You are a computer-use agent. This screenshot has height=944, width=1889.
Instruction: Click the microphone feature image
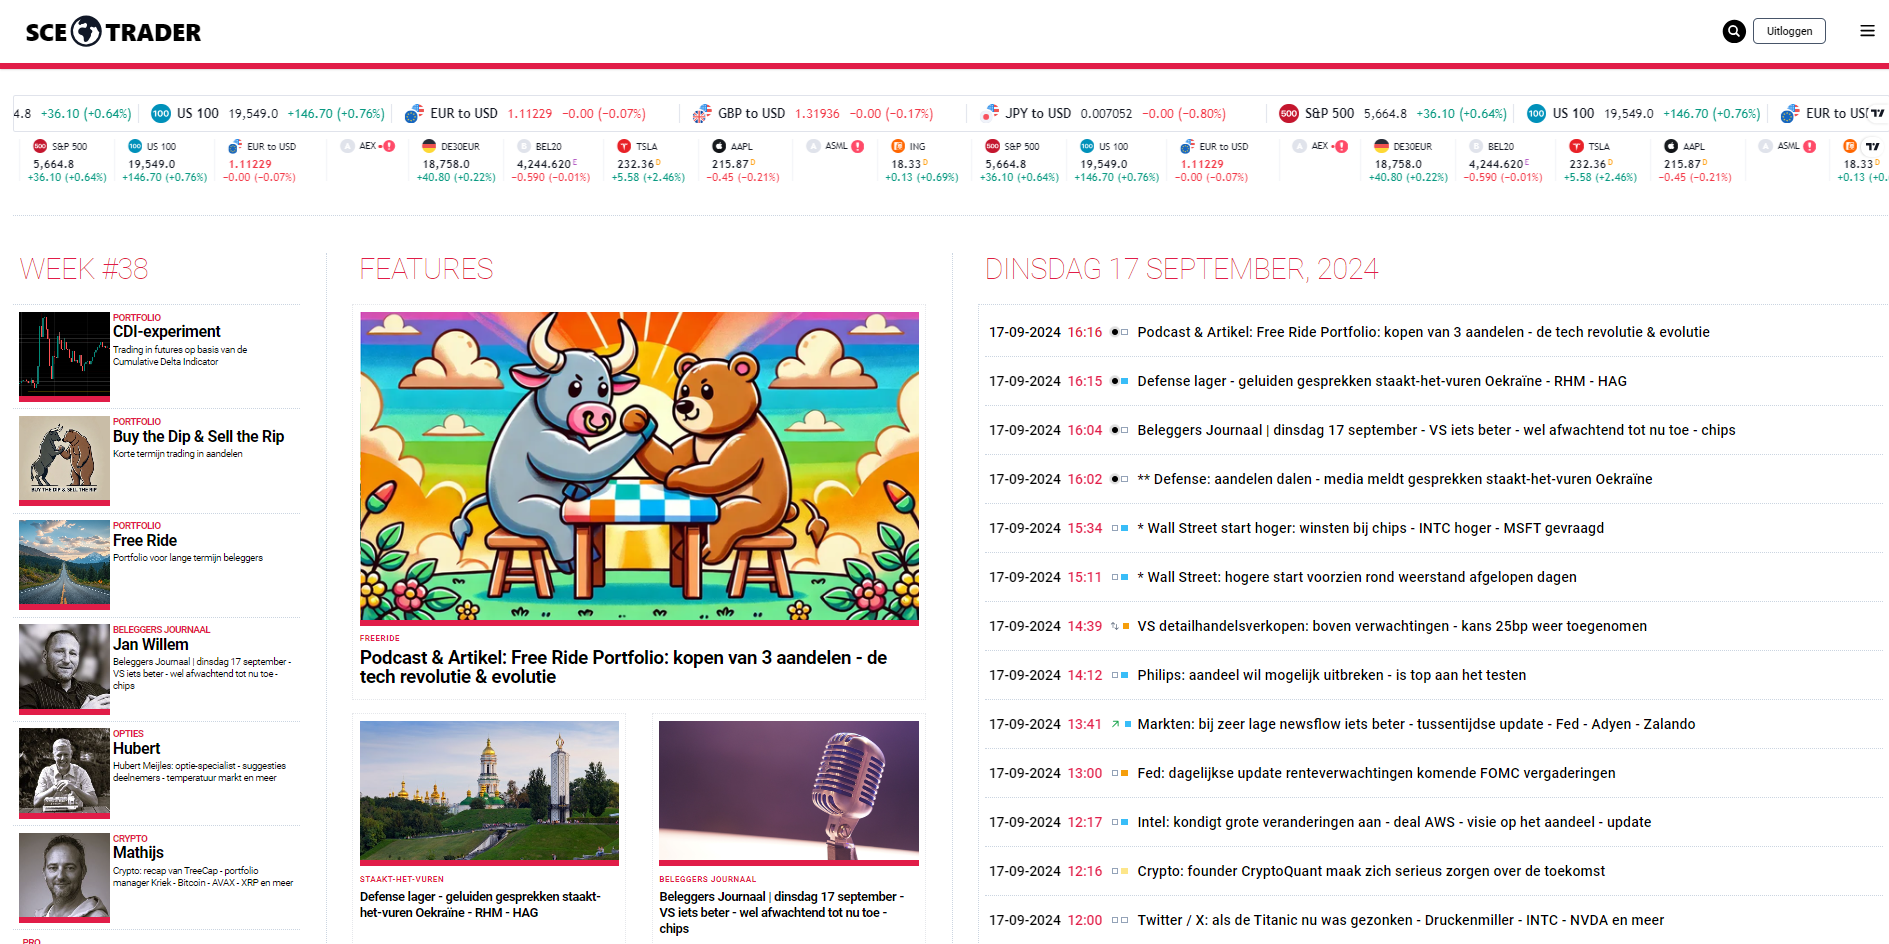coord(789,791)
